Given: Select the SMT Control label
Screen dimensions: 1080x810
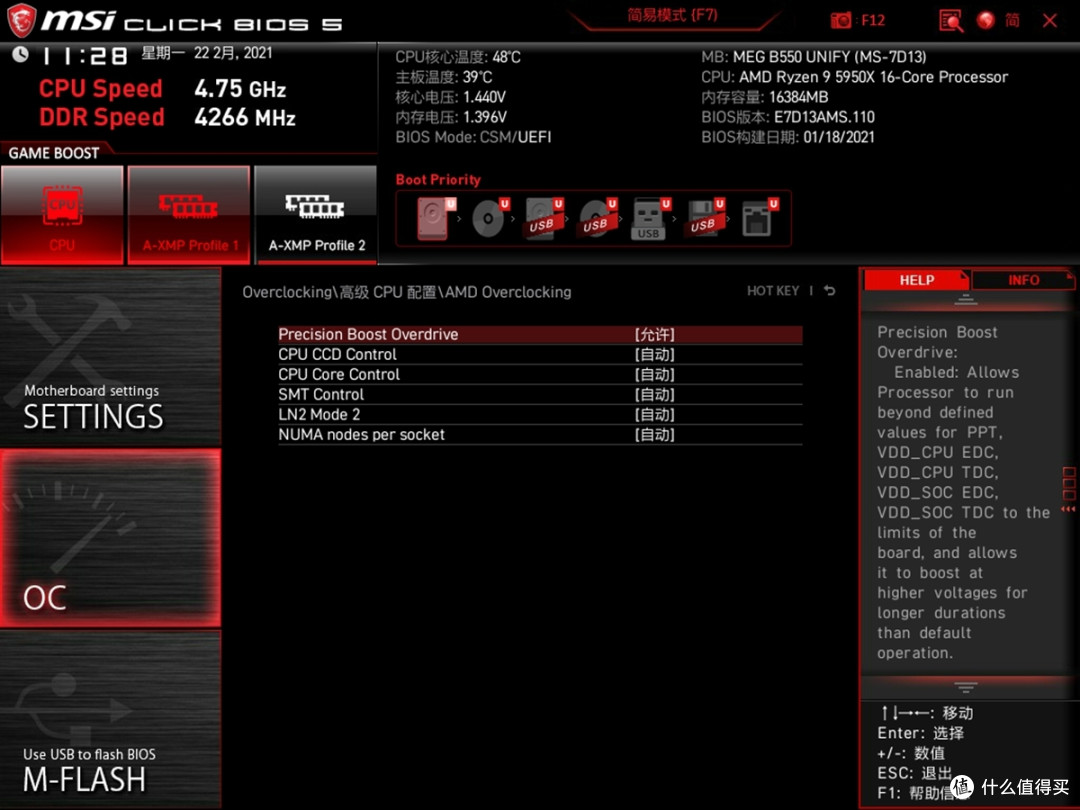Looking at the screenshot, I should tap(321, 395).
